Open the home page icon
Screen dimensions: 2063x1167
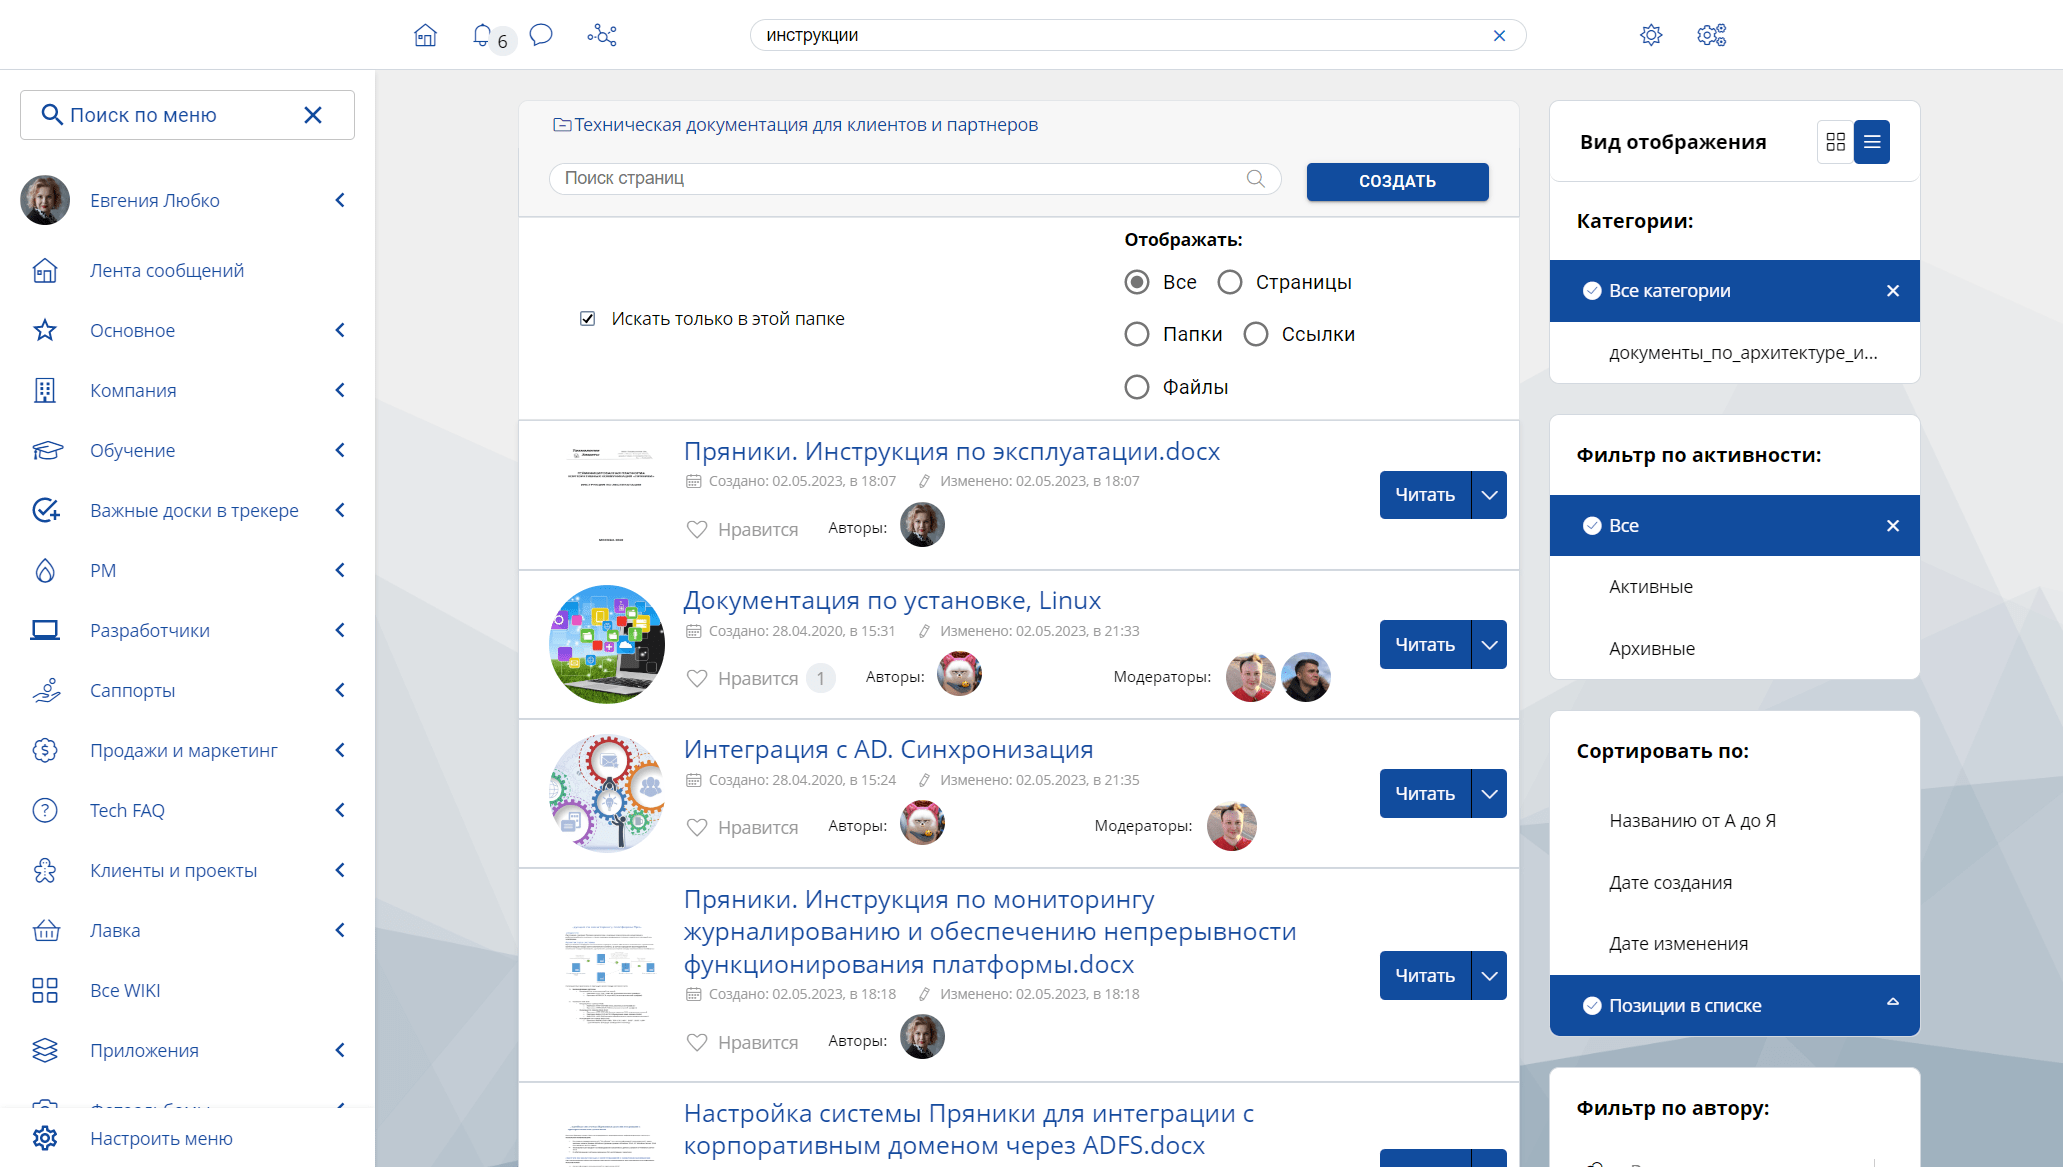(x=425, y=35)
